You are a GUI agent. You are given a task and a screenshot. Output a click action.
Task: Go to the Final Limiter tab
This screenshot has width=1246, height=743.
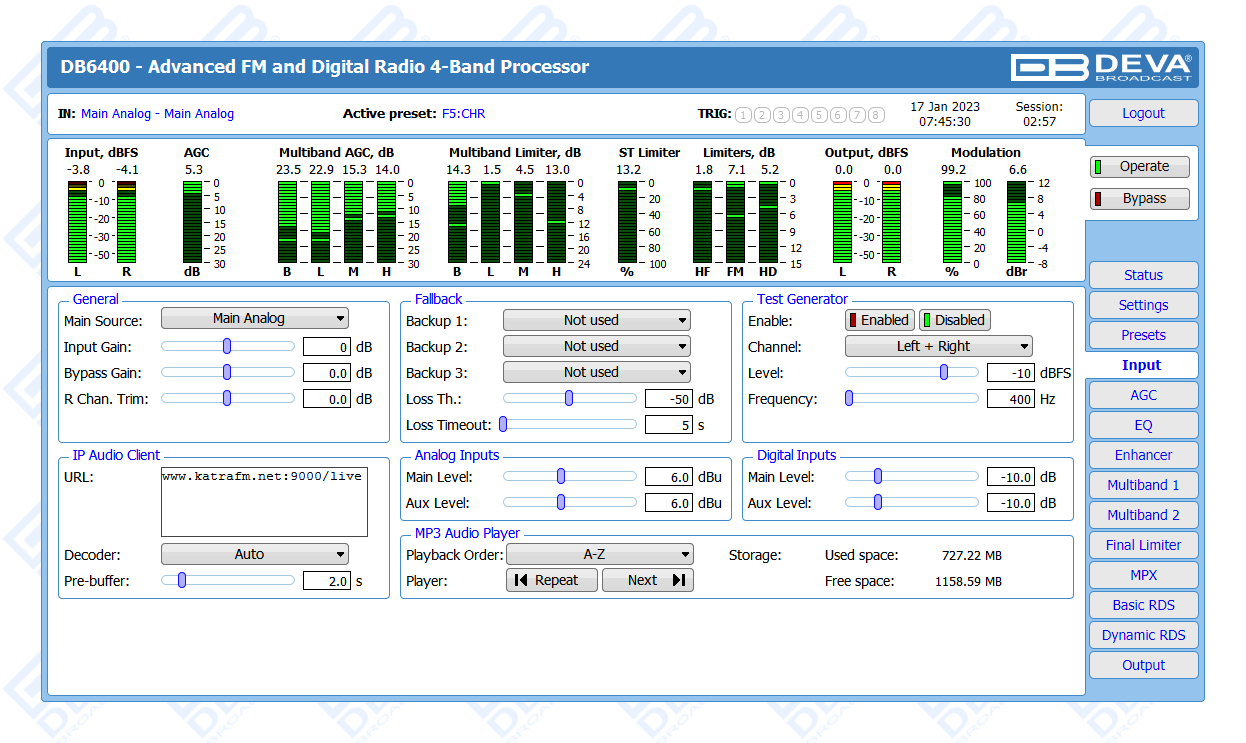pos(1143,545)
